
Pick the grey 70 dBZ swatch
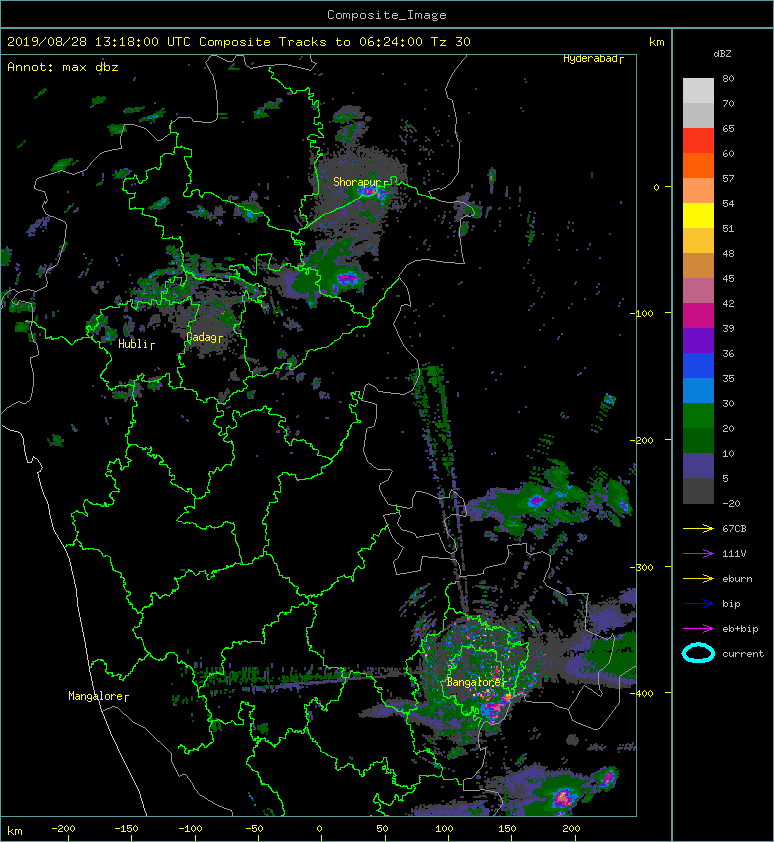point(698,115)
